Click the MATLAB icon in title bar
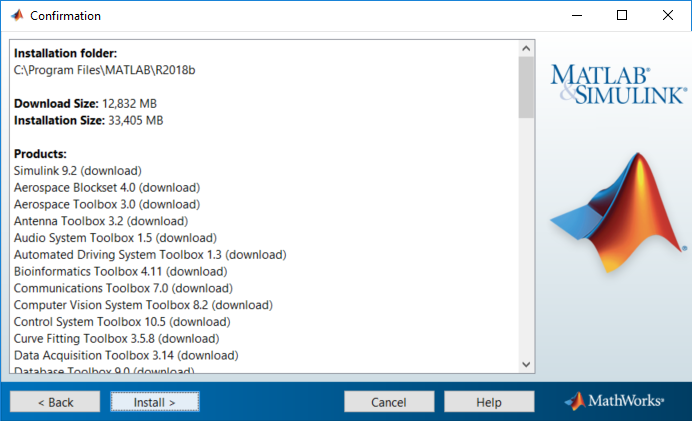The height and width of the screenshot is (421, 692). pos(17,15)
